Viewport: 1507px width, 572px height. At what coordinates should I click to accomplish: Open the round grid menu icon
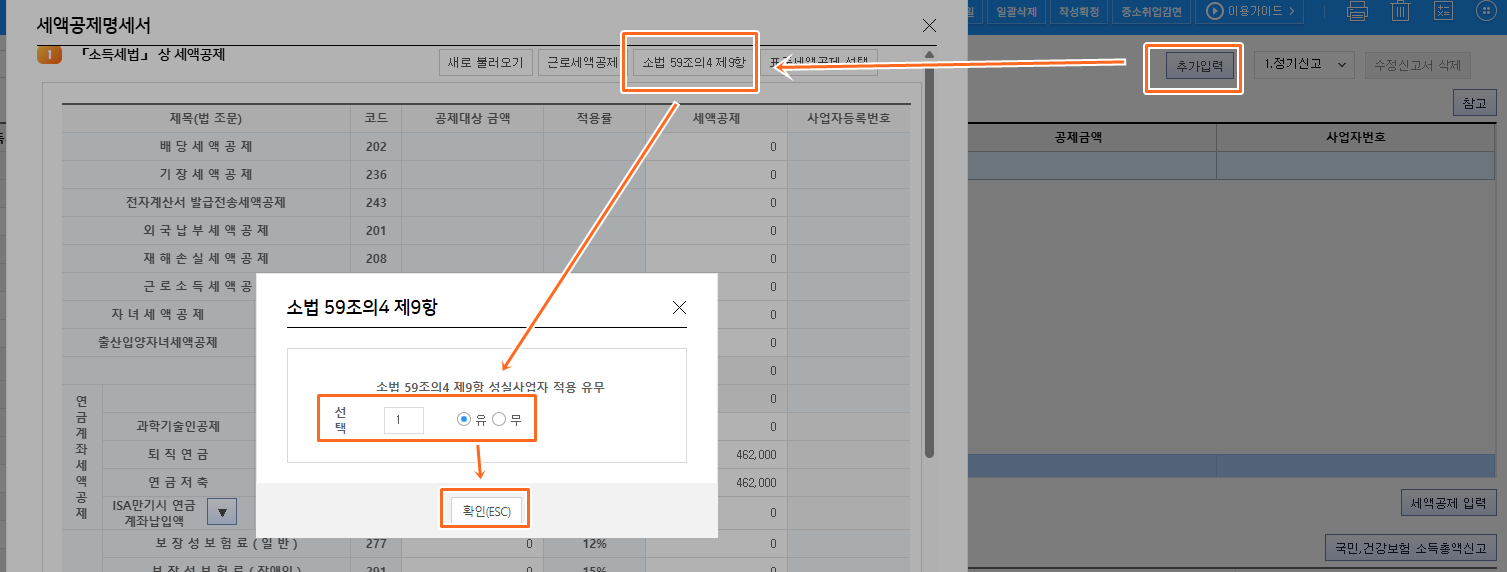(1487, 11)
